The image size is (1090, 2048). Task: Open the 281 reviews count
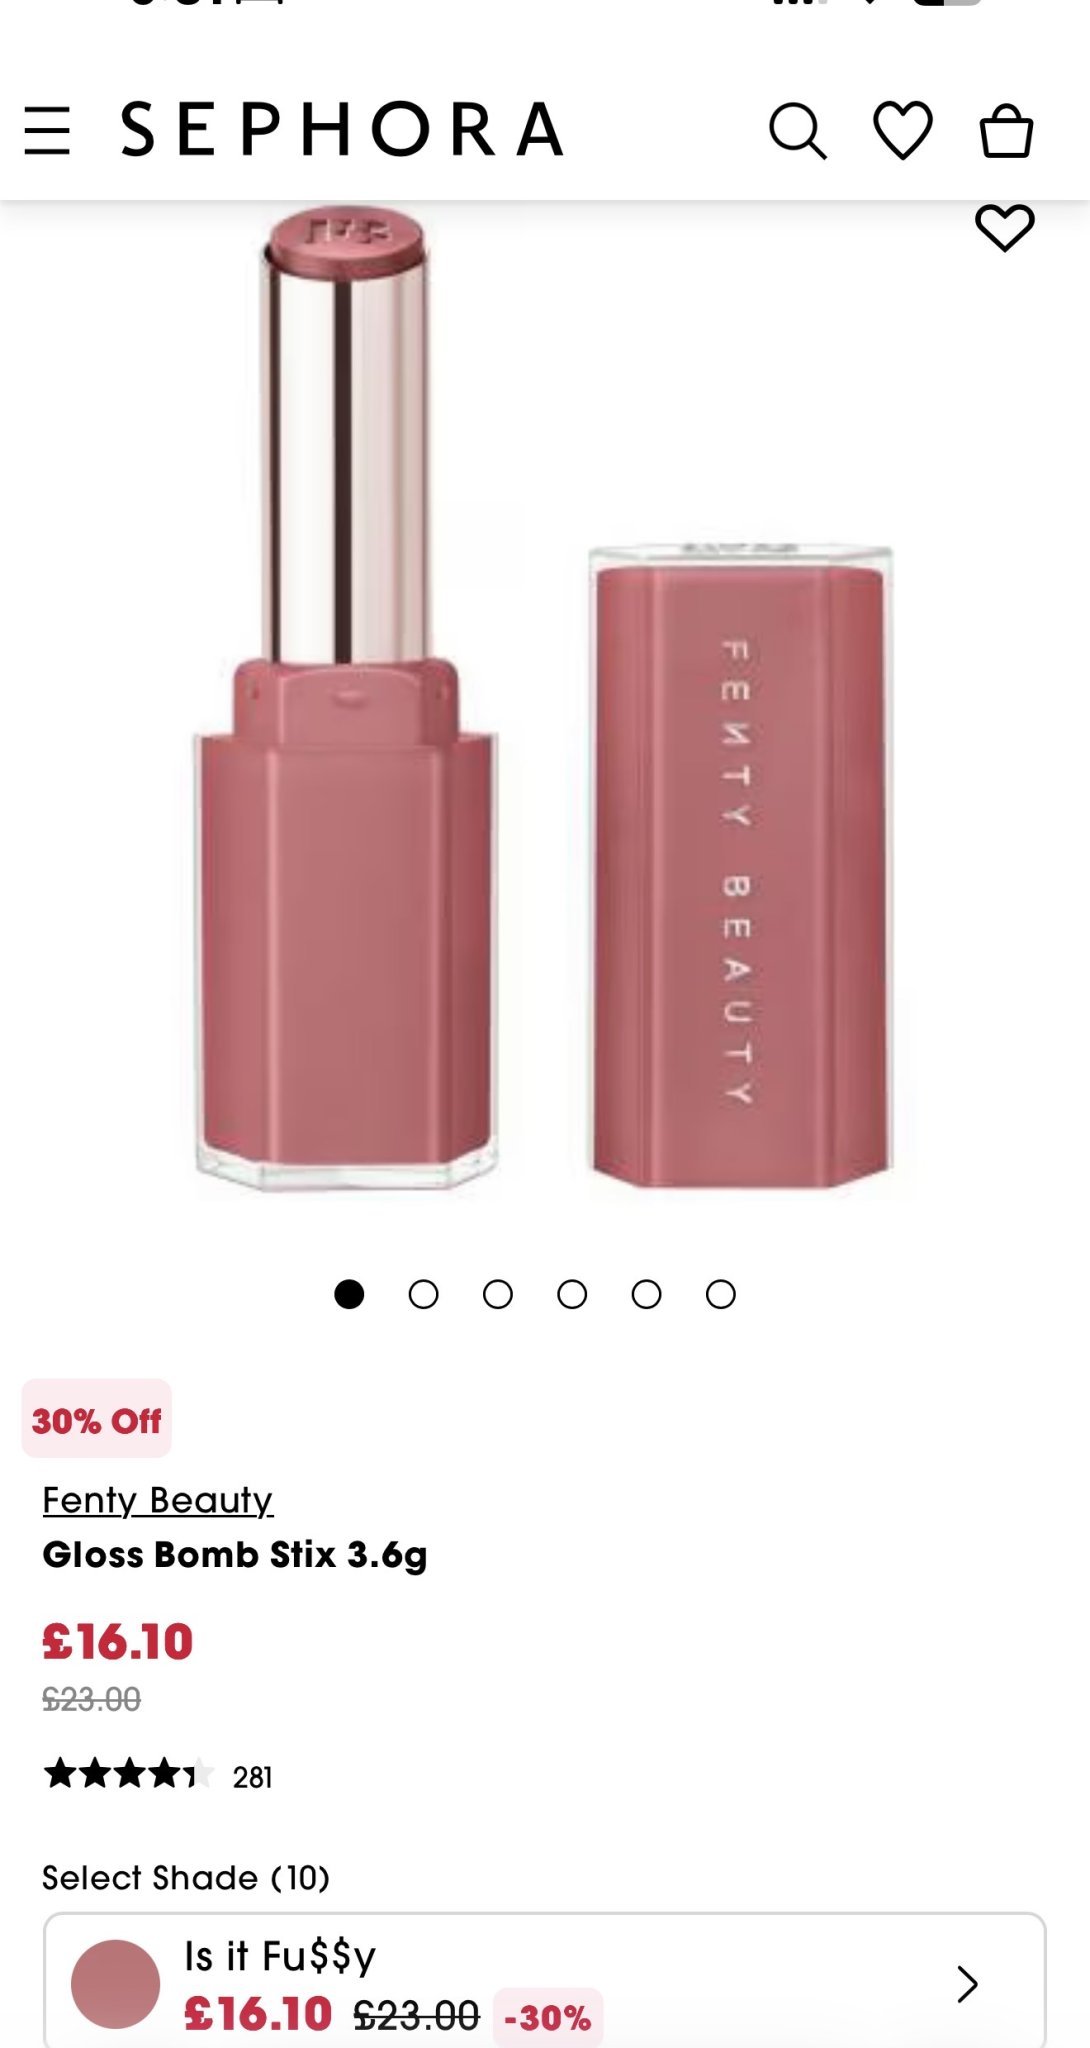pyautogui.click(x=252, y=1777)
